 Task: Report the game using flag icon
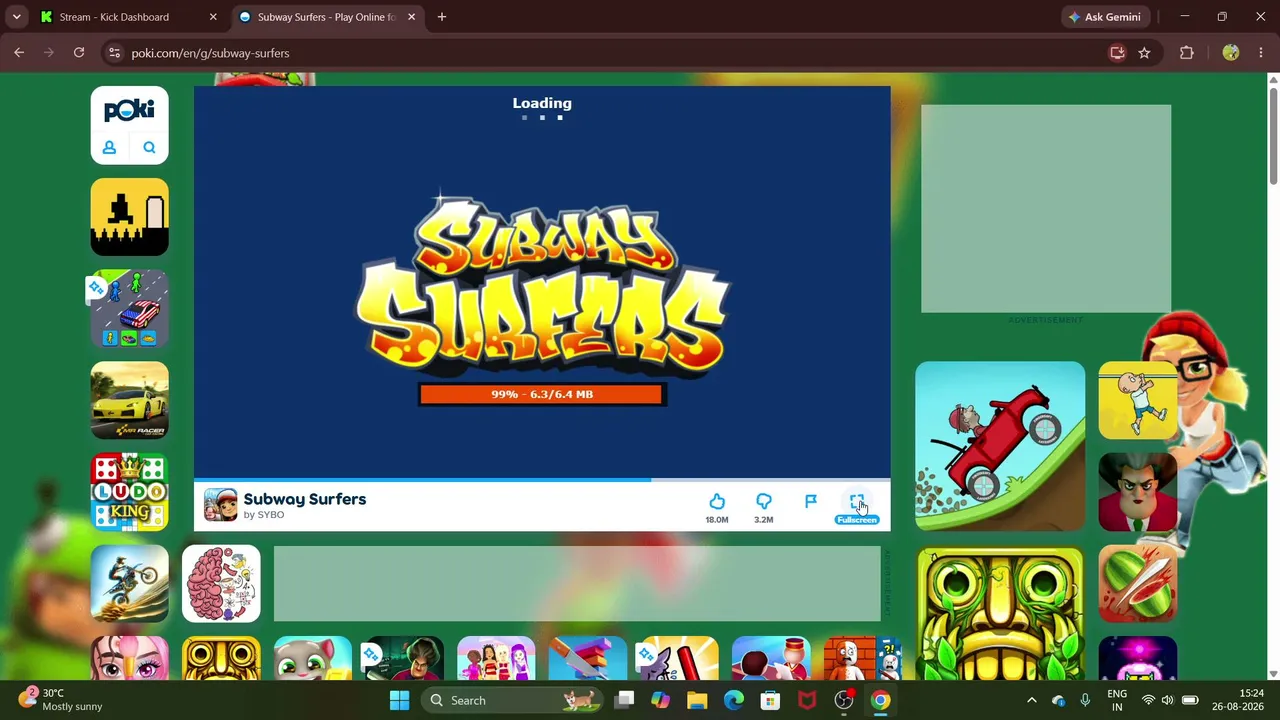pyautogui.click(x=811, y=501)
